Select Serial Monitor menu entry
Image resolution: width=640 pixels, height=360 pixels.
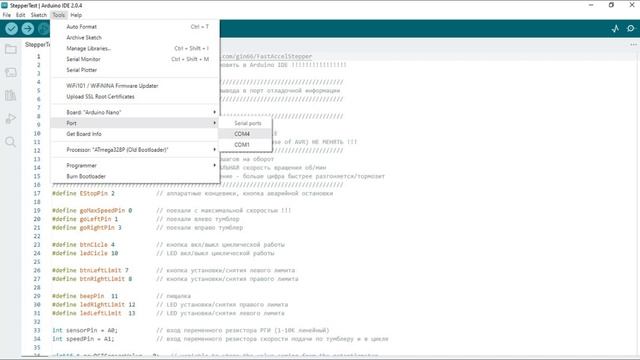135,59
